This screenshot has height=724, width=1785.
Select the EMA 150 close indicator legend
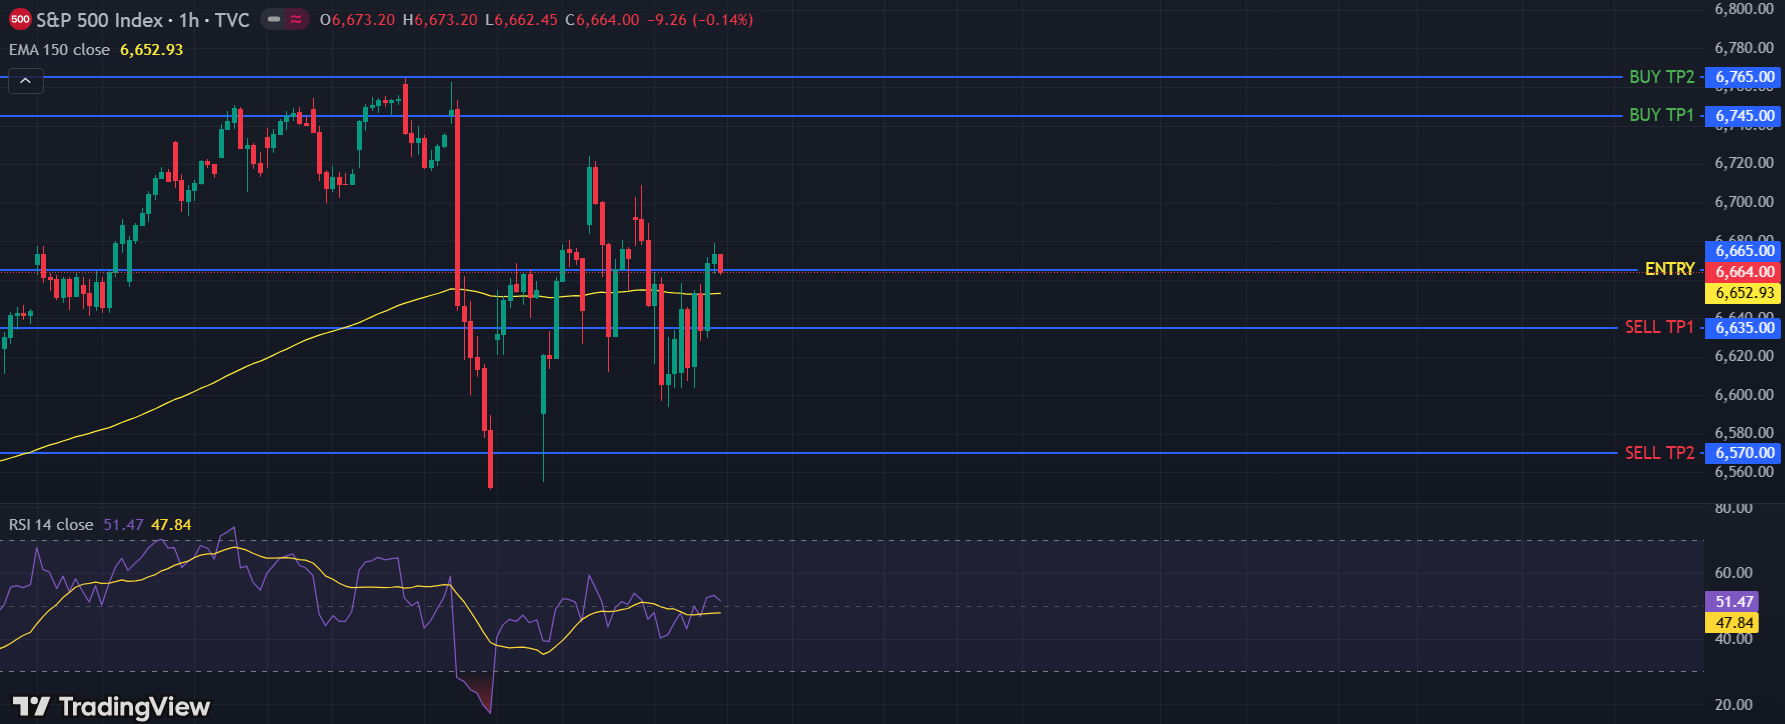(60, 50)
